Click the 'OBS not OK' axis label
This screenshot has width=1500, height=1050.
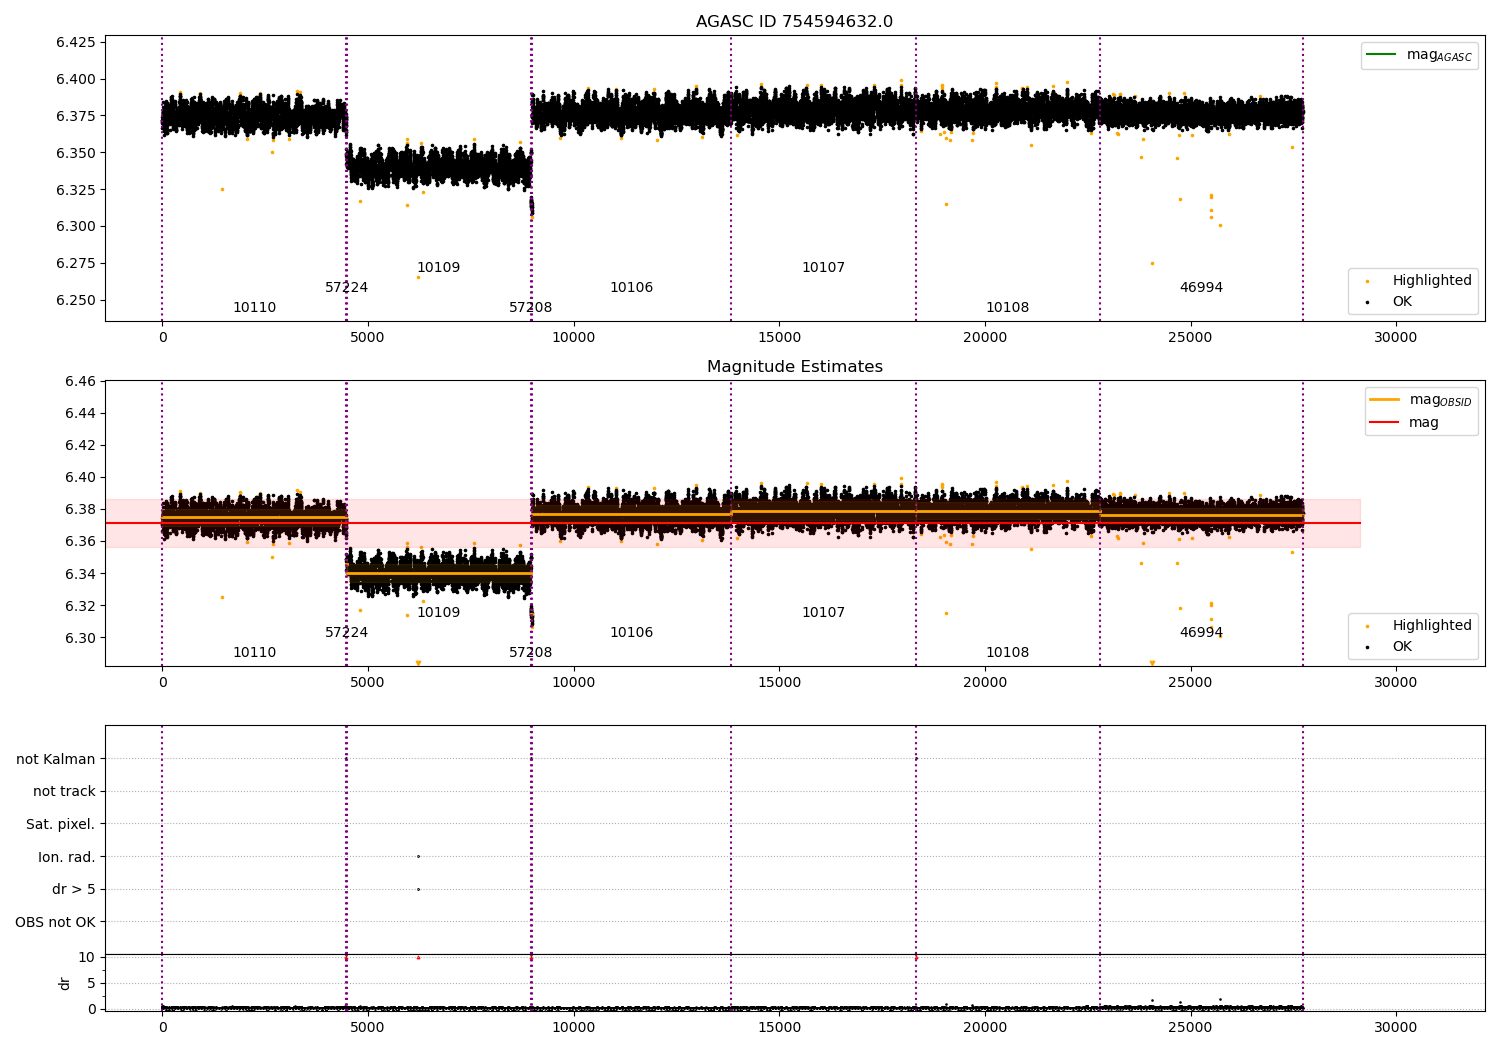(x=55, y=922)
